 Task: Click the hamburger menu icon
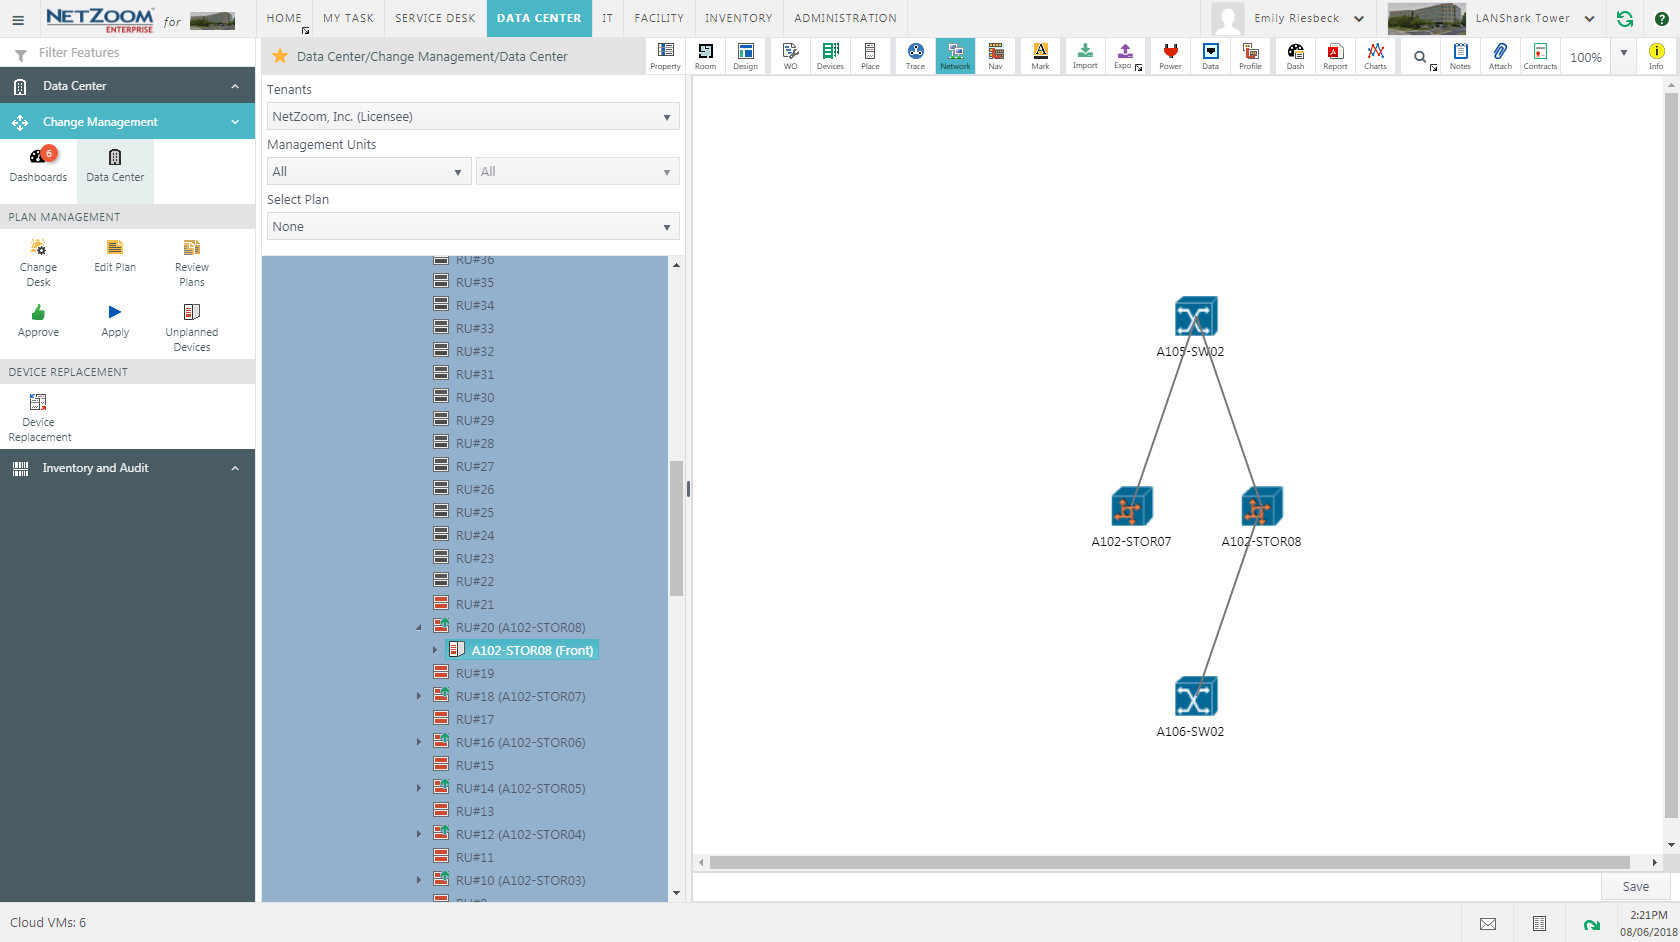point(18,19)
